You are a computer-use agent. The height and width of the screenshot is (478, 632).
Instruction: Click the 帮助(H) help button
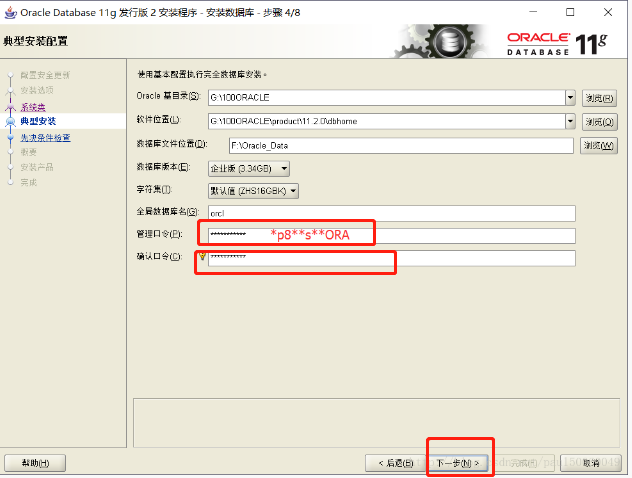[x=35, y=463]
